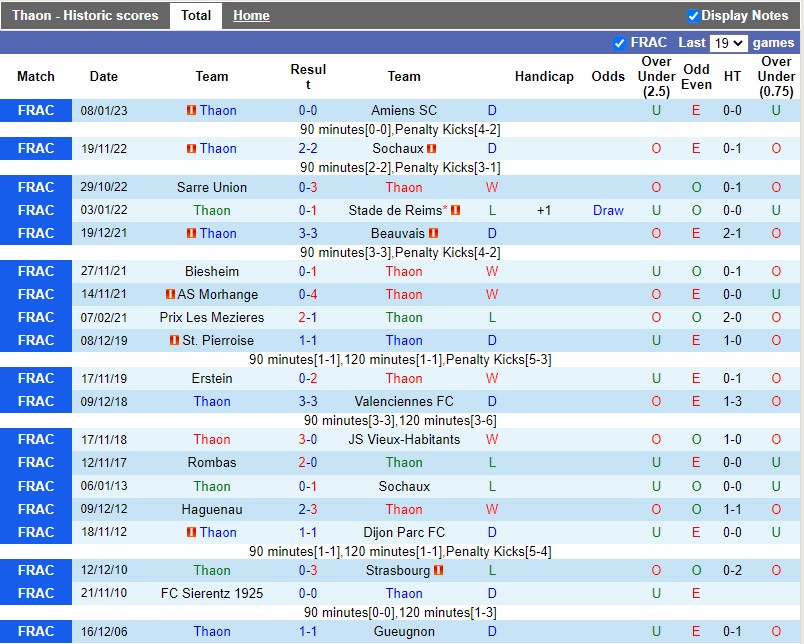Click the card icon next to Stade de Reims

coord(456,211)
